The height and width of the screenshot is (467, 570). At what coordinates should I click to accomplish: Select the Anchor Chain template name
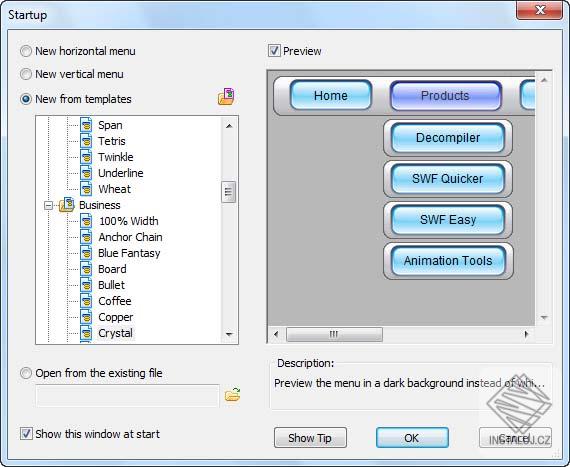(x=130, y=237)
